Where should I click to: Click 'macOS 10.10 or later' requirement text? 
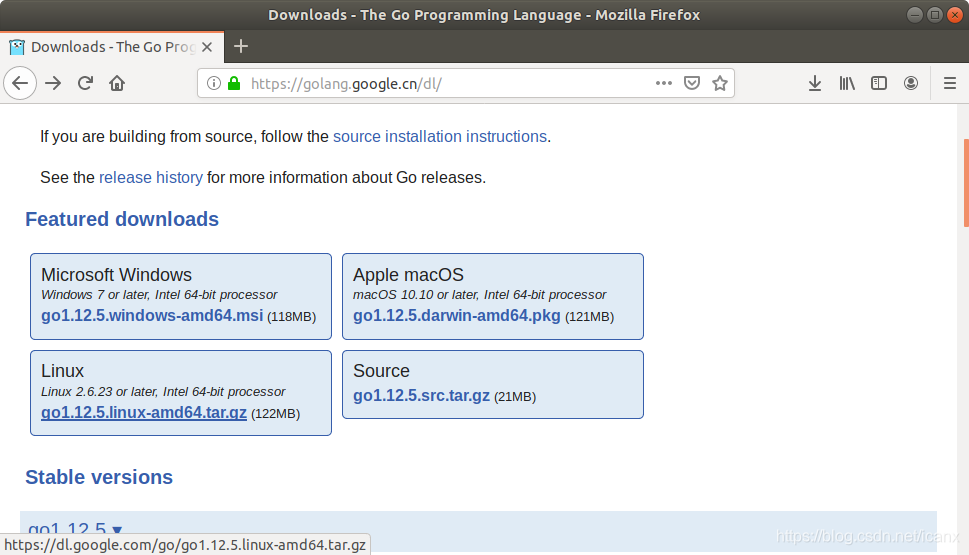480,295
